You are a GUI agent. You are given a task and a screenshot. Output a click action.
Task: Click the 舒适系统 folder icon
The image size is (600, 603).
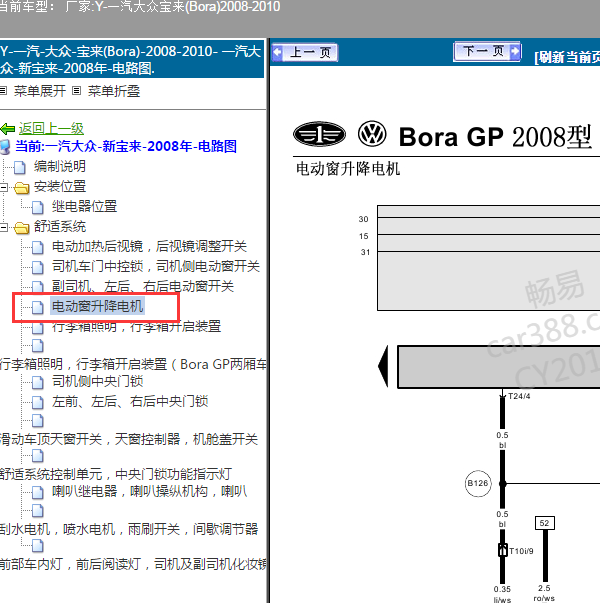(x=22, y=228)
